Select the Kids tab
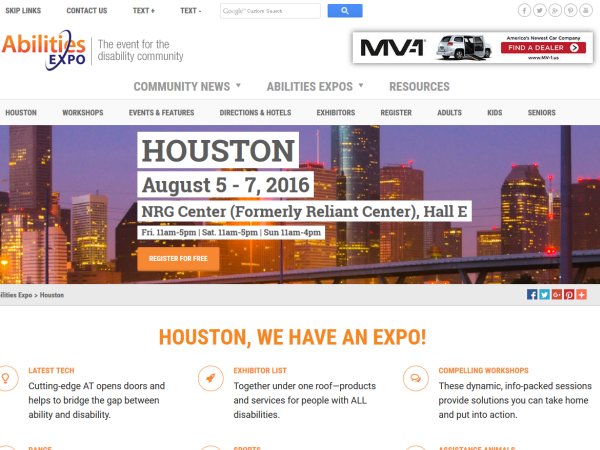This screenshot has height=450, width=600. 494,112
